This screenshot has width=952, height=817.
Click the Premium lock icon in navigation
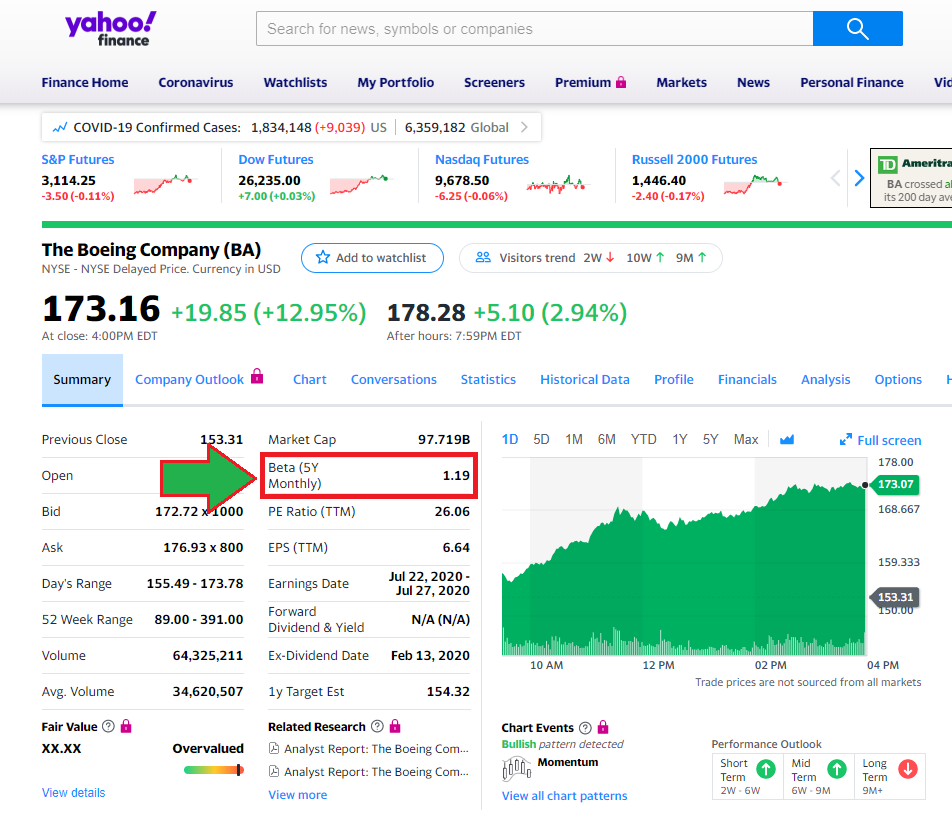pyautogui.click(x=620, y=82)
